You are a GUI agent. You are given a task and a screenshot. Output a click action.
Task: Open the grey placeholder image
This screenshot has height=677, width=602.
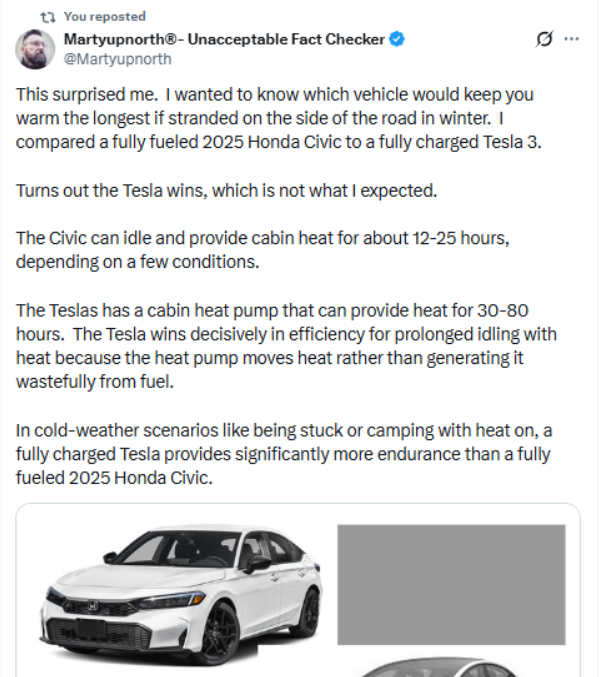[x=450, y=585]
